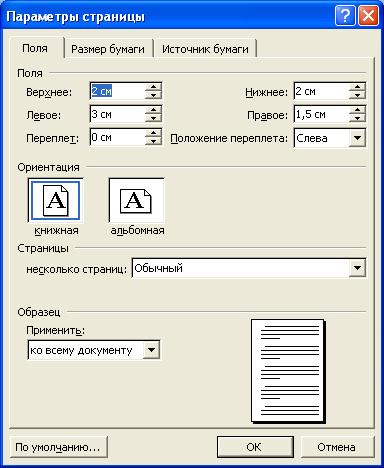
Task: Increase Верхнее margin with up arrow
Action: coord(153,87)
